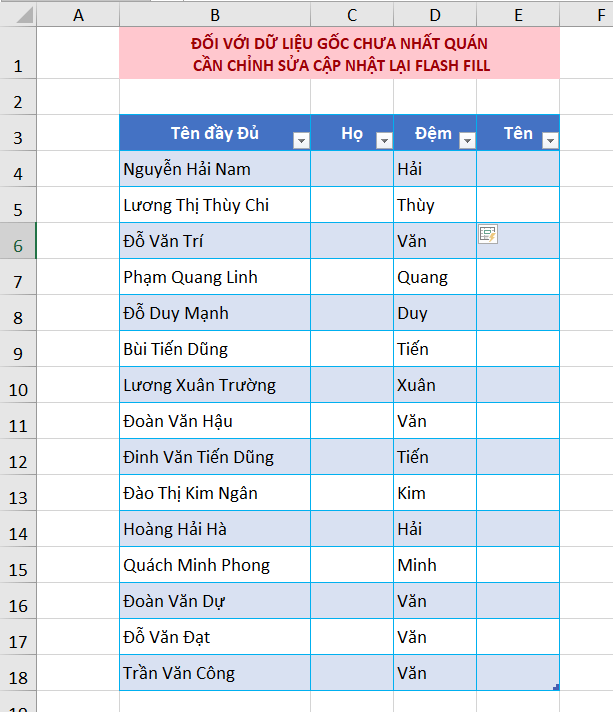This screenshot has height=712, width=613.
Task: Select cell containing Lương Xuân Trường
Action: tap(215, 385)
